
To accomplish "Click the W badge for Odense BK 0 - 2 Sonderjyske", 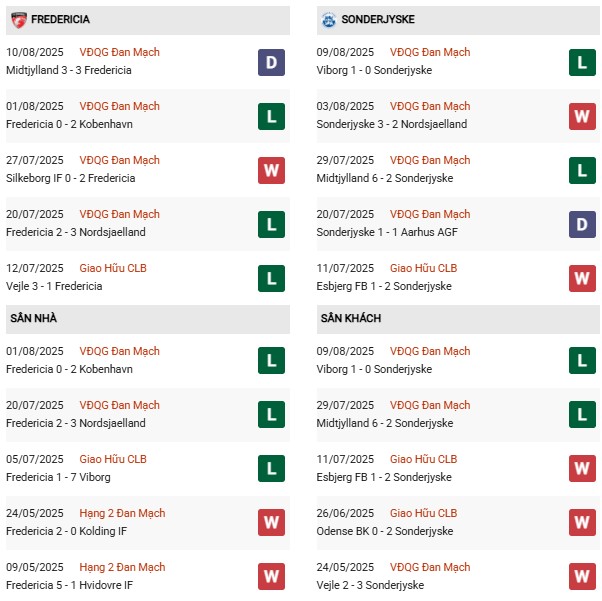I will (582, 523).
